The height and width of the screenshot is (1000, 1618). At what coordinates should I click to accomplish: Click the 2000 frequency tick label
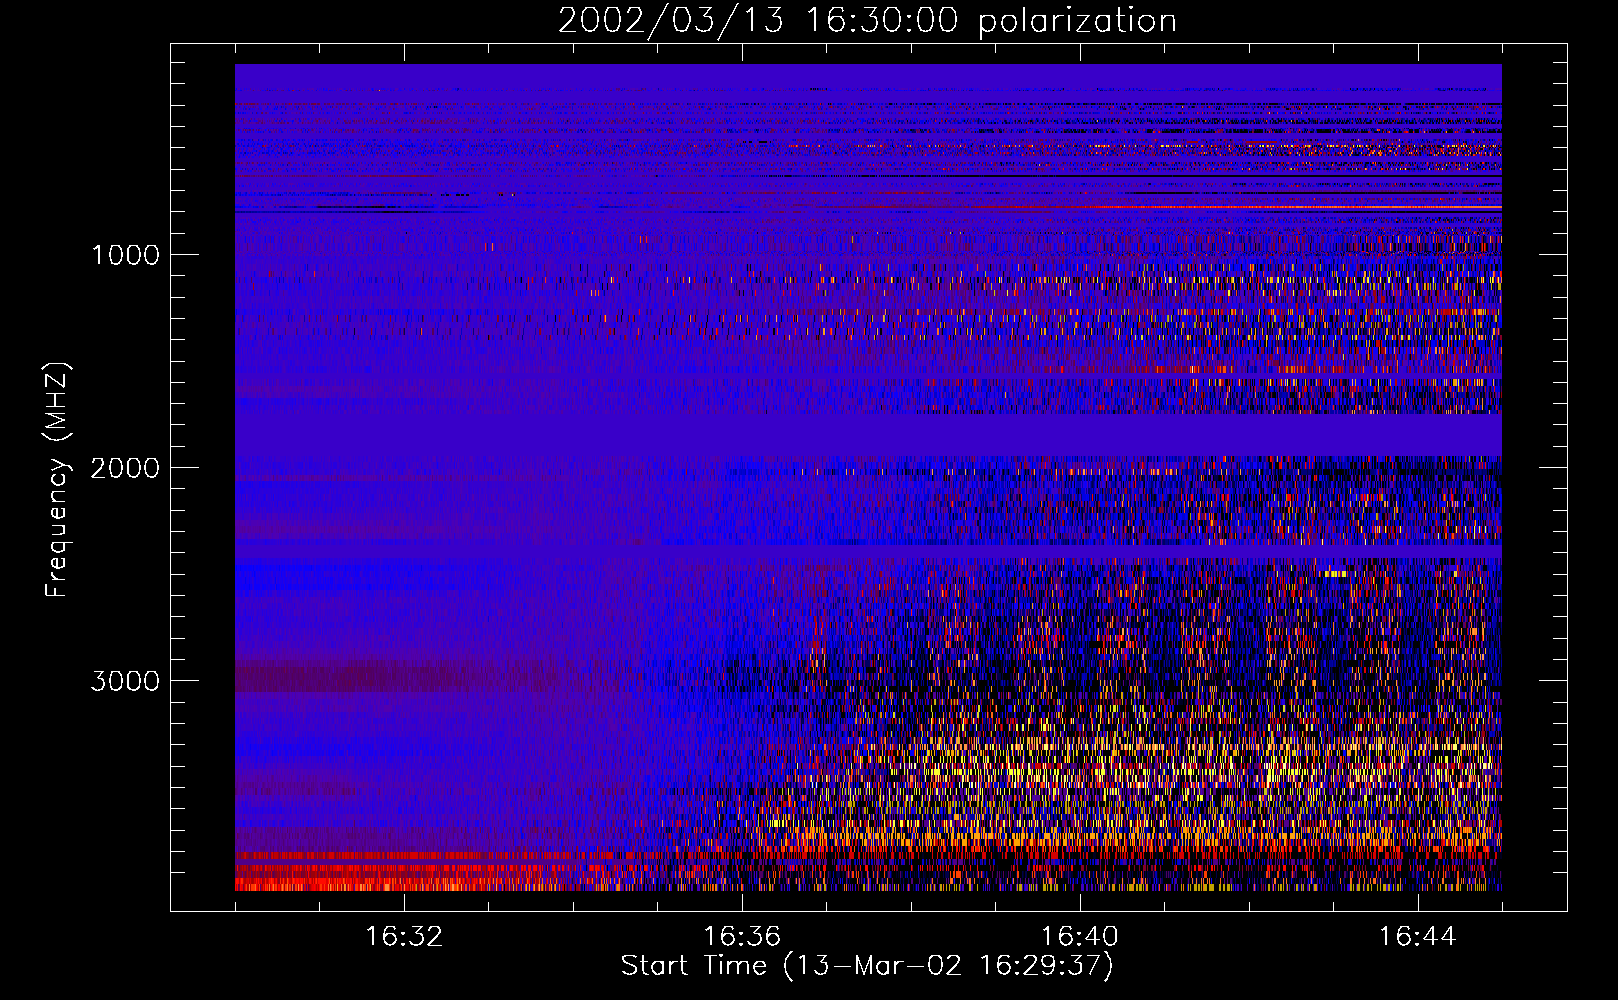[125, 468]
